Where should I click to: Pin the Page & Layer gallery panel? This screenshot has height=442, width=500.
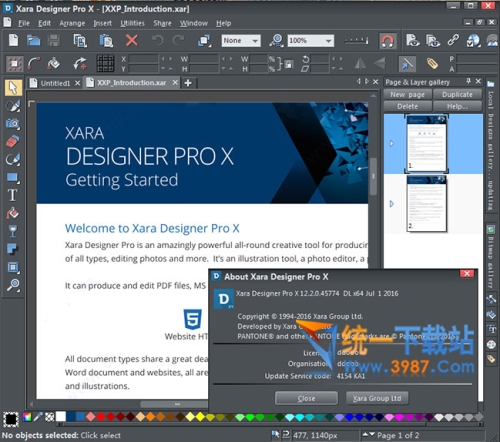pos(468,81)
